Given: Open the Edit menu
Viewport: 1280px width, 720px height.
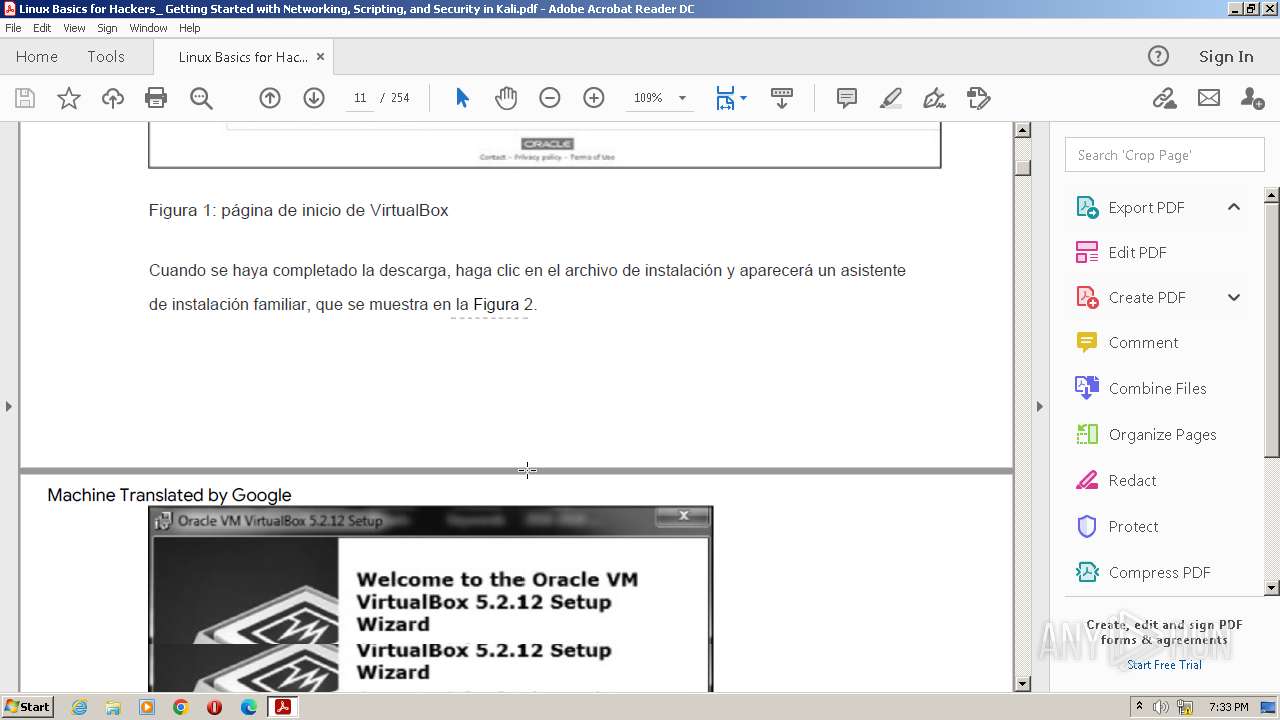Looking at the screenshot, I should click(x=42, y=28).
